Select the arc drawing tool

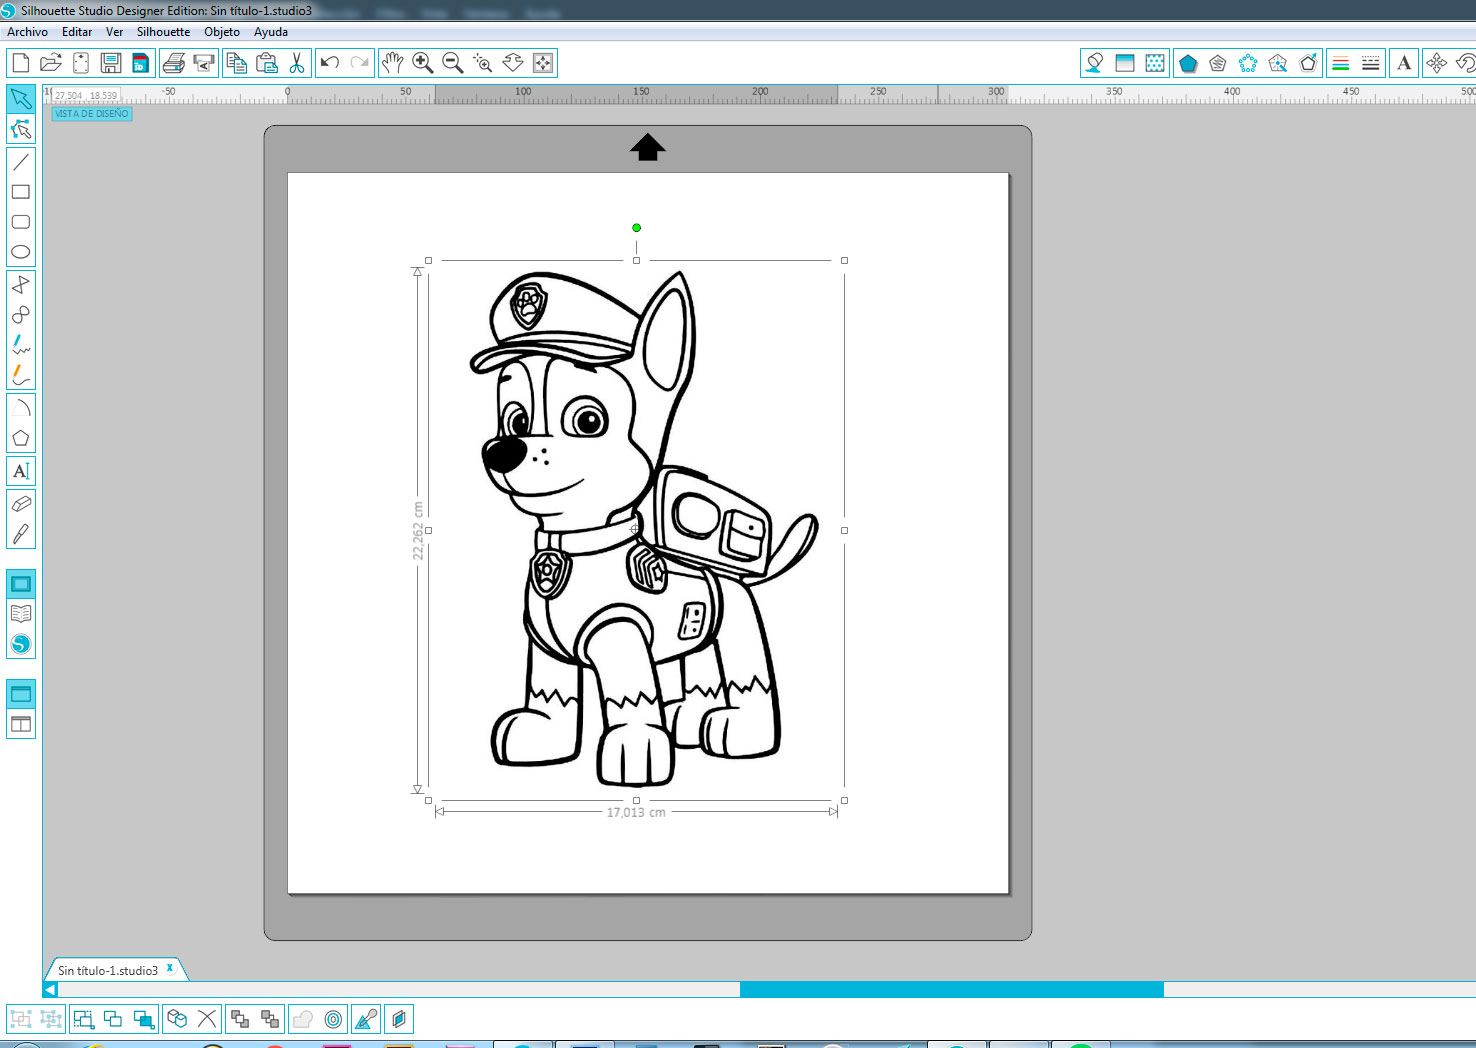pos(21,408)
